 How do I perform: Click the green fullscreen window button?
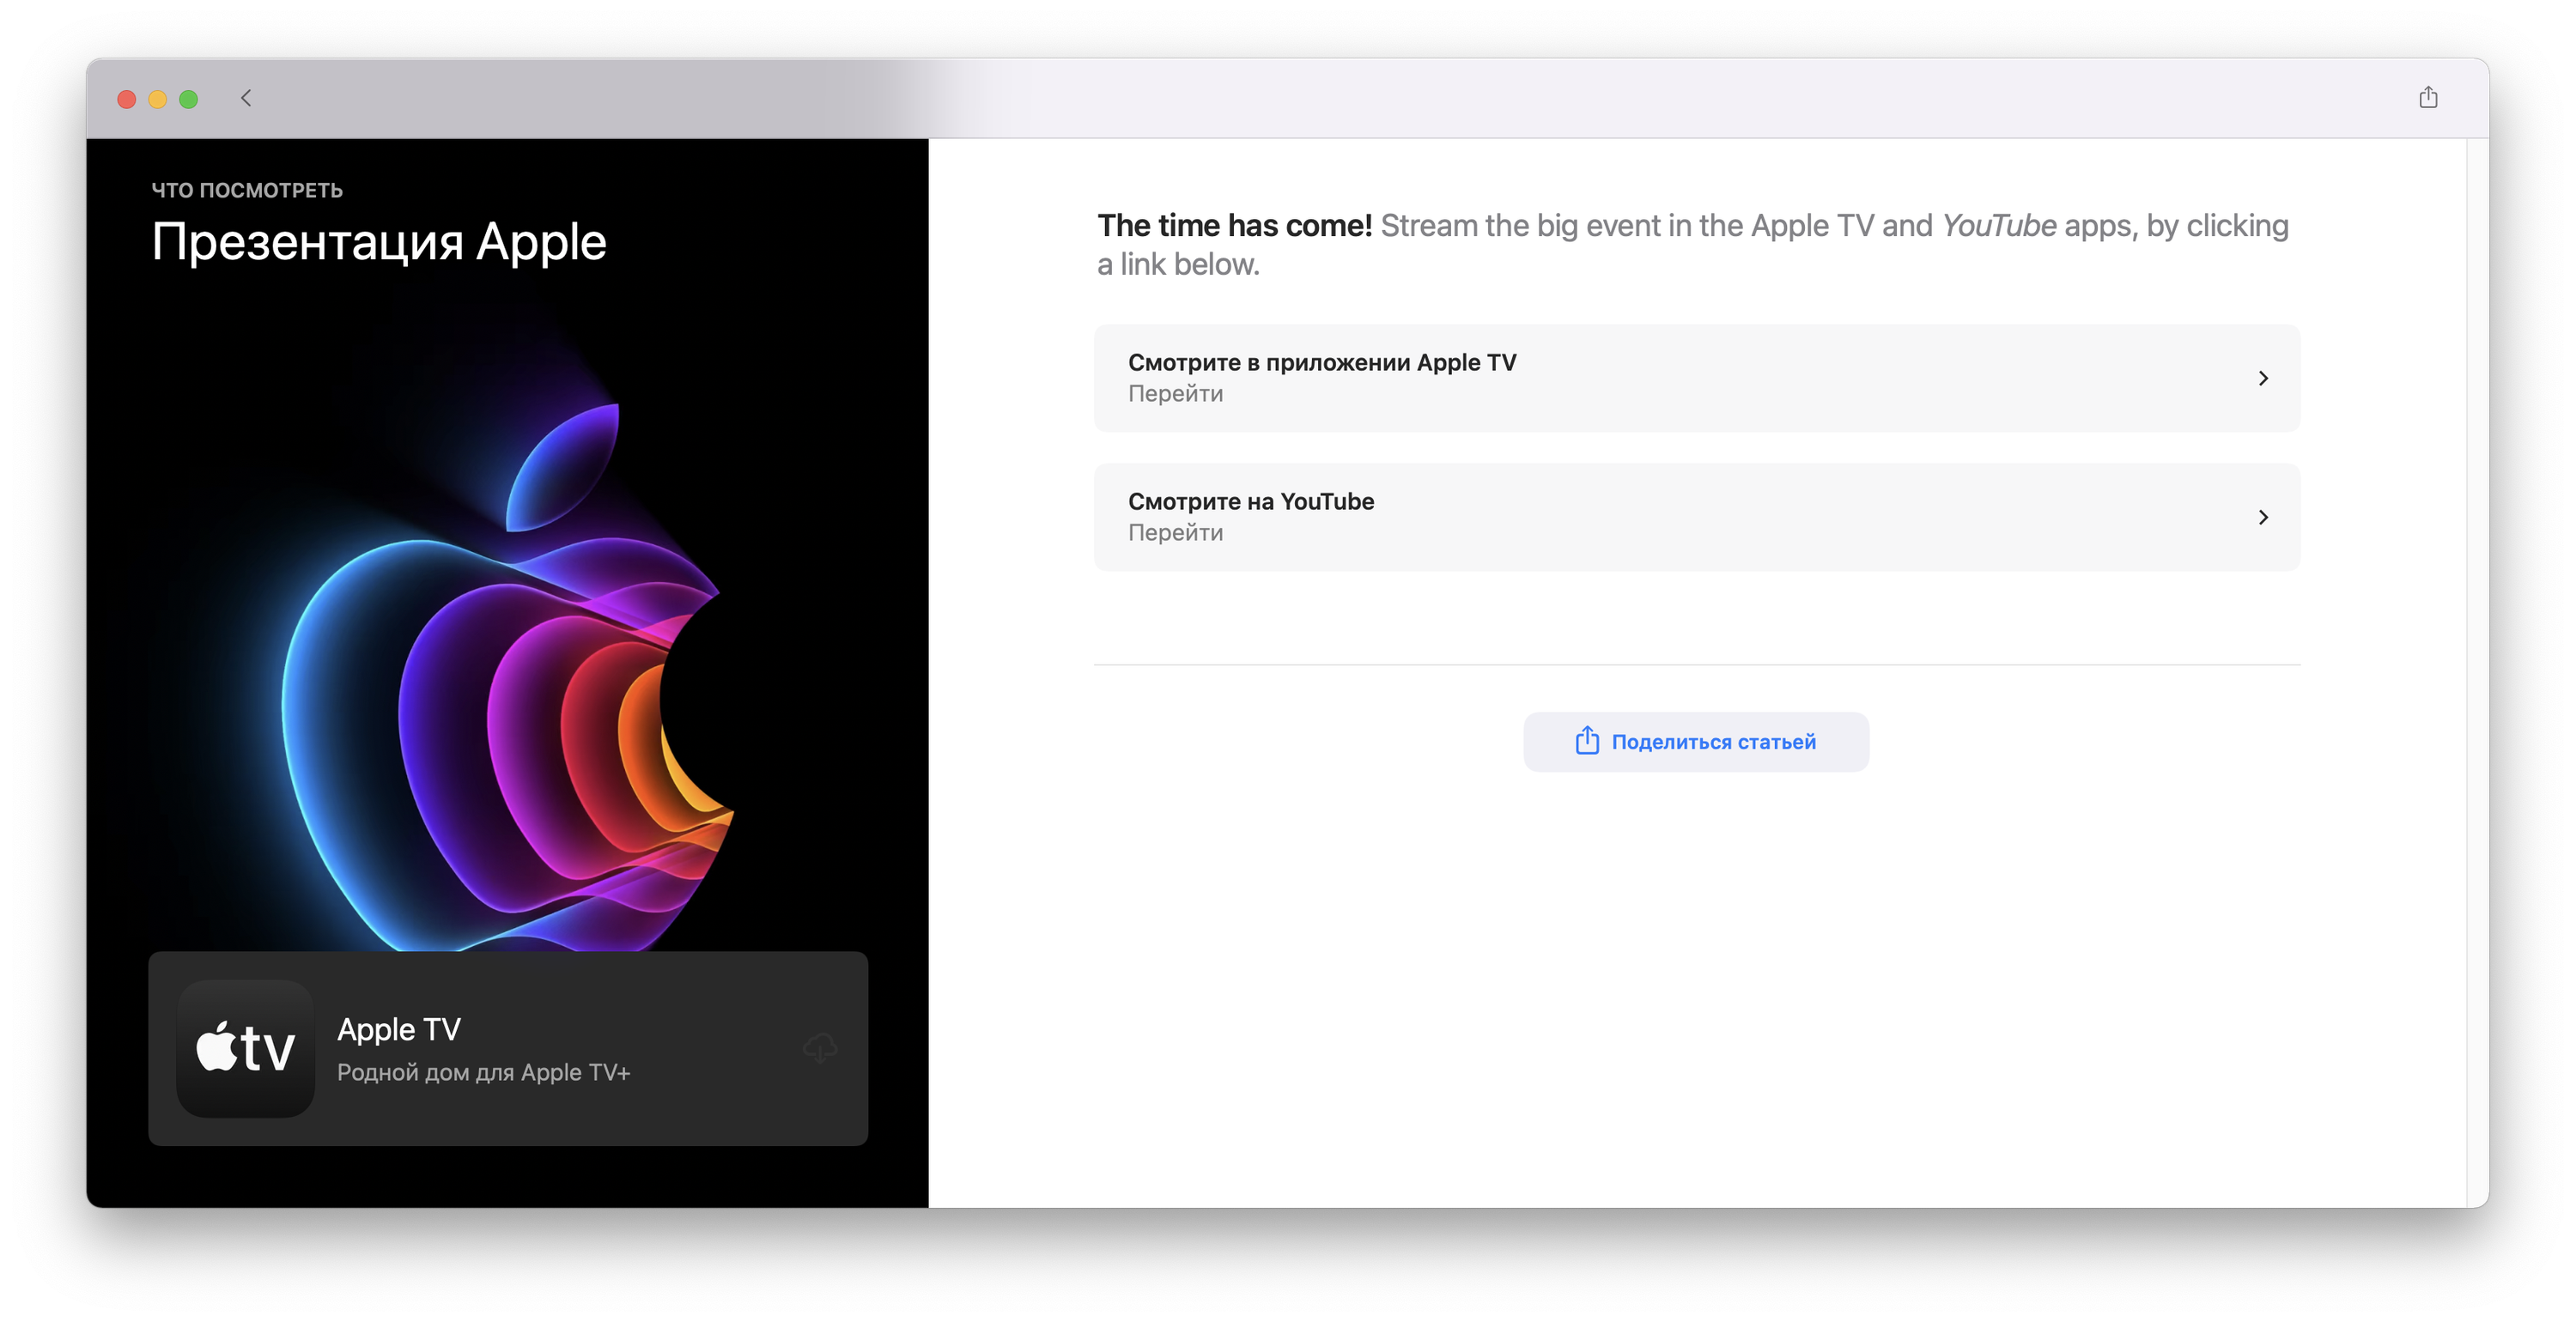(x=188, y=99)
